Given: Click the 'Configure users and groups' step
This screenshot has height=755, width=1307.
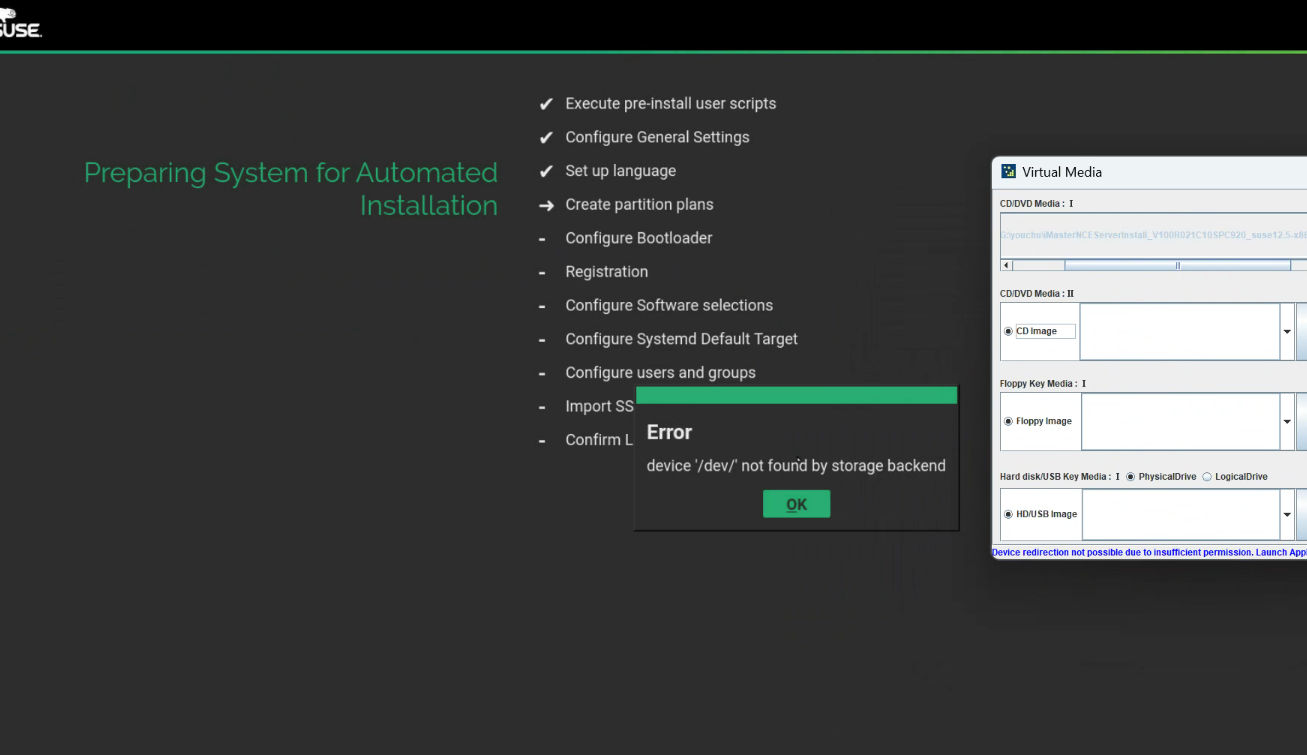Looking at the screenshot, I should pyautogui.click(x=661, y=373).
